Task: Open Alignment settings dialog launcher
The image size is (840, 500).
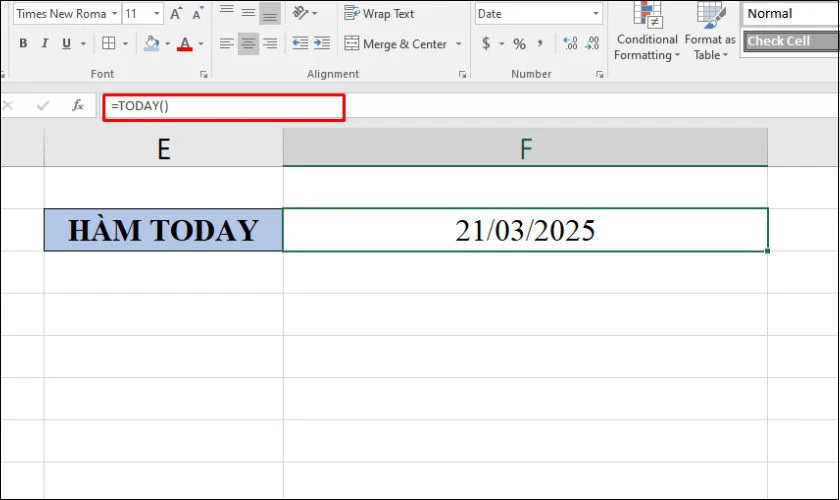Action: [x=462, y=74]
